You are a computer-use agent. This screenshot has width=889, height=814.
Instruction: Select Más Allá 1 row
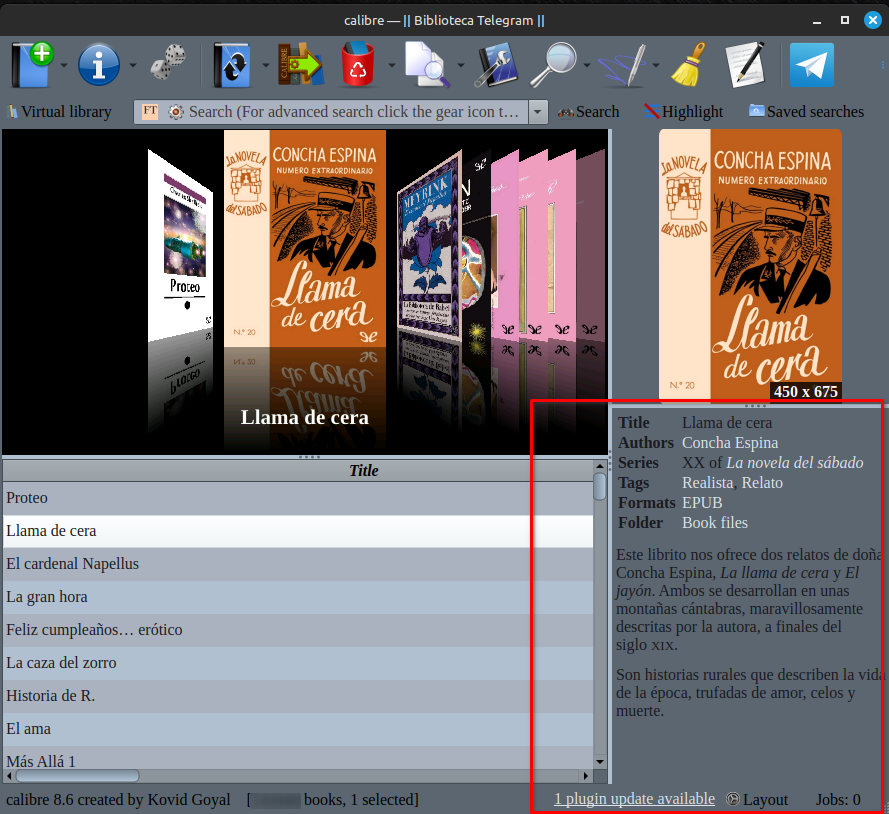(298, 758)
